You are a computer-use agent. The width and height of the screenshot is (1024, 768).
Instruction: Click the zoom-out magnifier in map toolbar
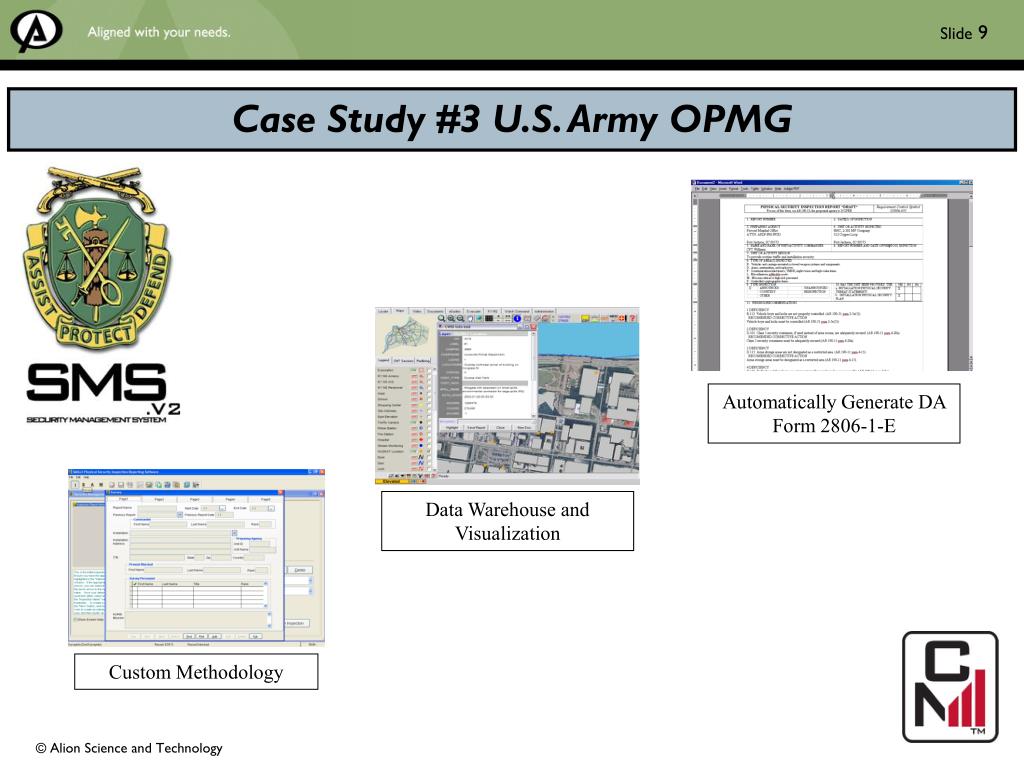pyautogui.click(x=460, y=318)
